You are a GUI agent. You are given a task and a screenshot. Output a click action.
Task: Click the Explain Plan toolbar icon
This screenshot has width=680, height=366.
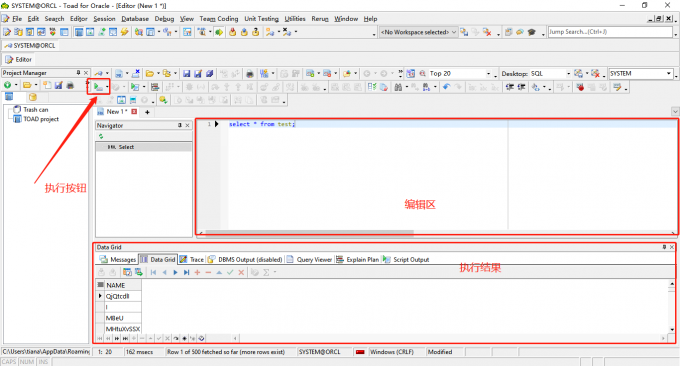(x=155, y=87)
